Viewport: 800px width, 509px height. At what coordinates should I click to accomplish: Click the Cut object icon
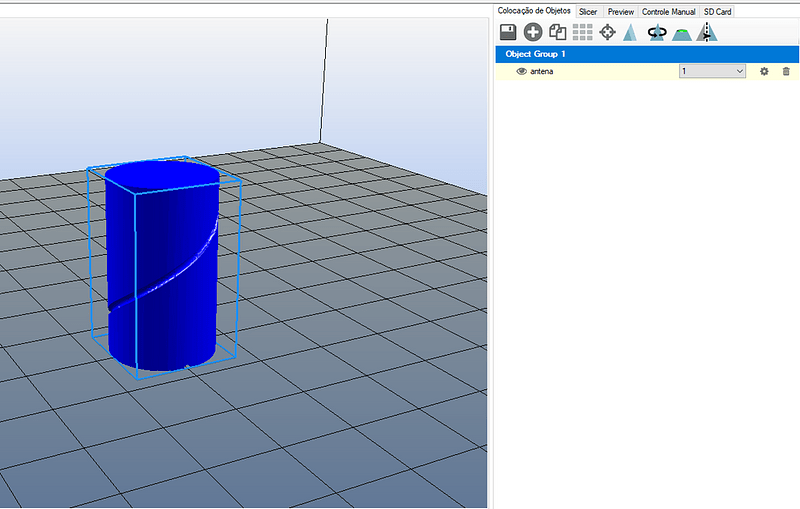[682, 34]
